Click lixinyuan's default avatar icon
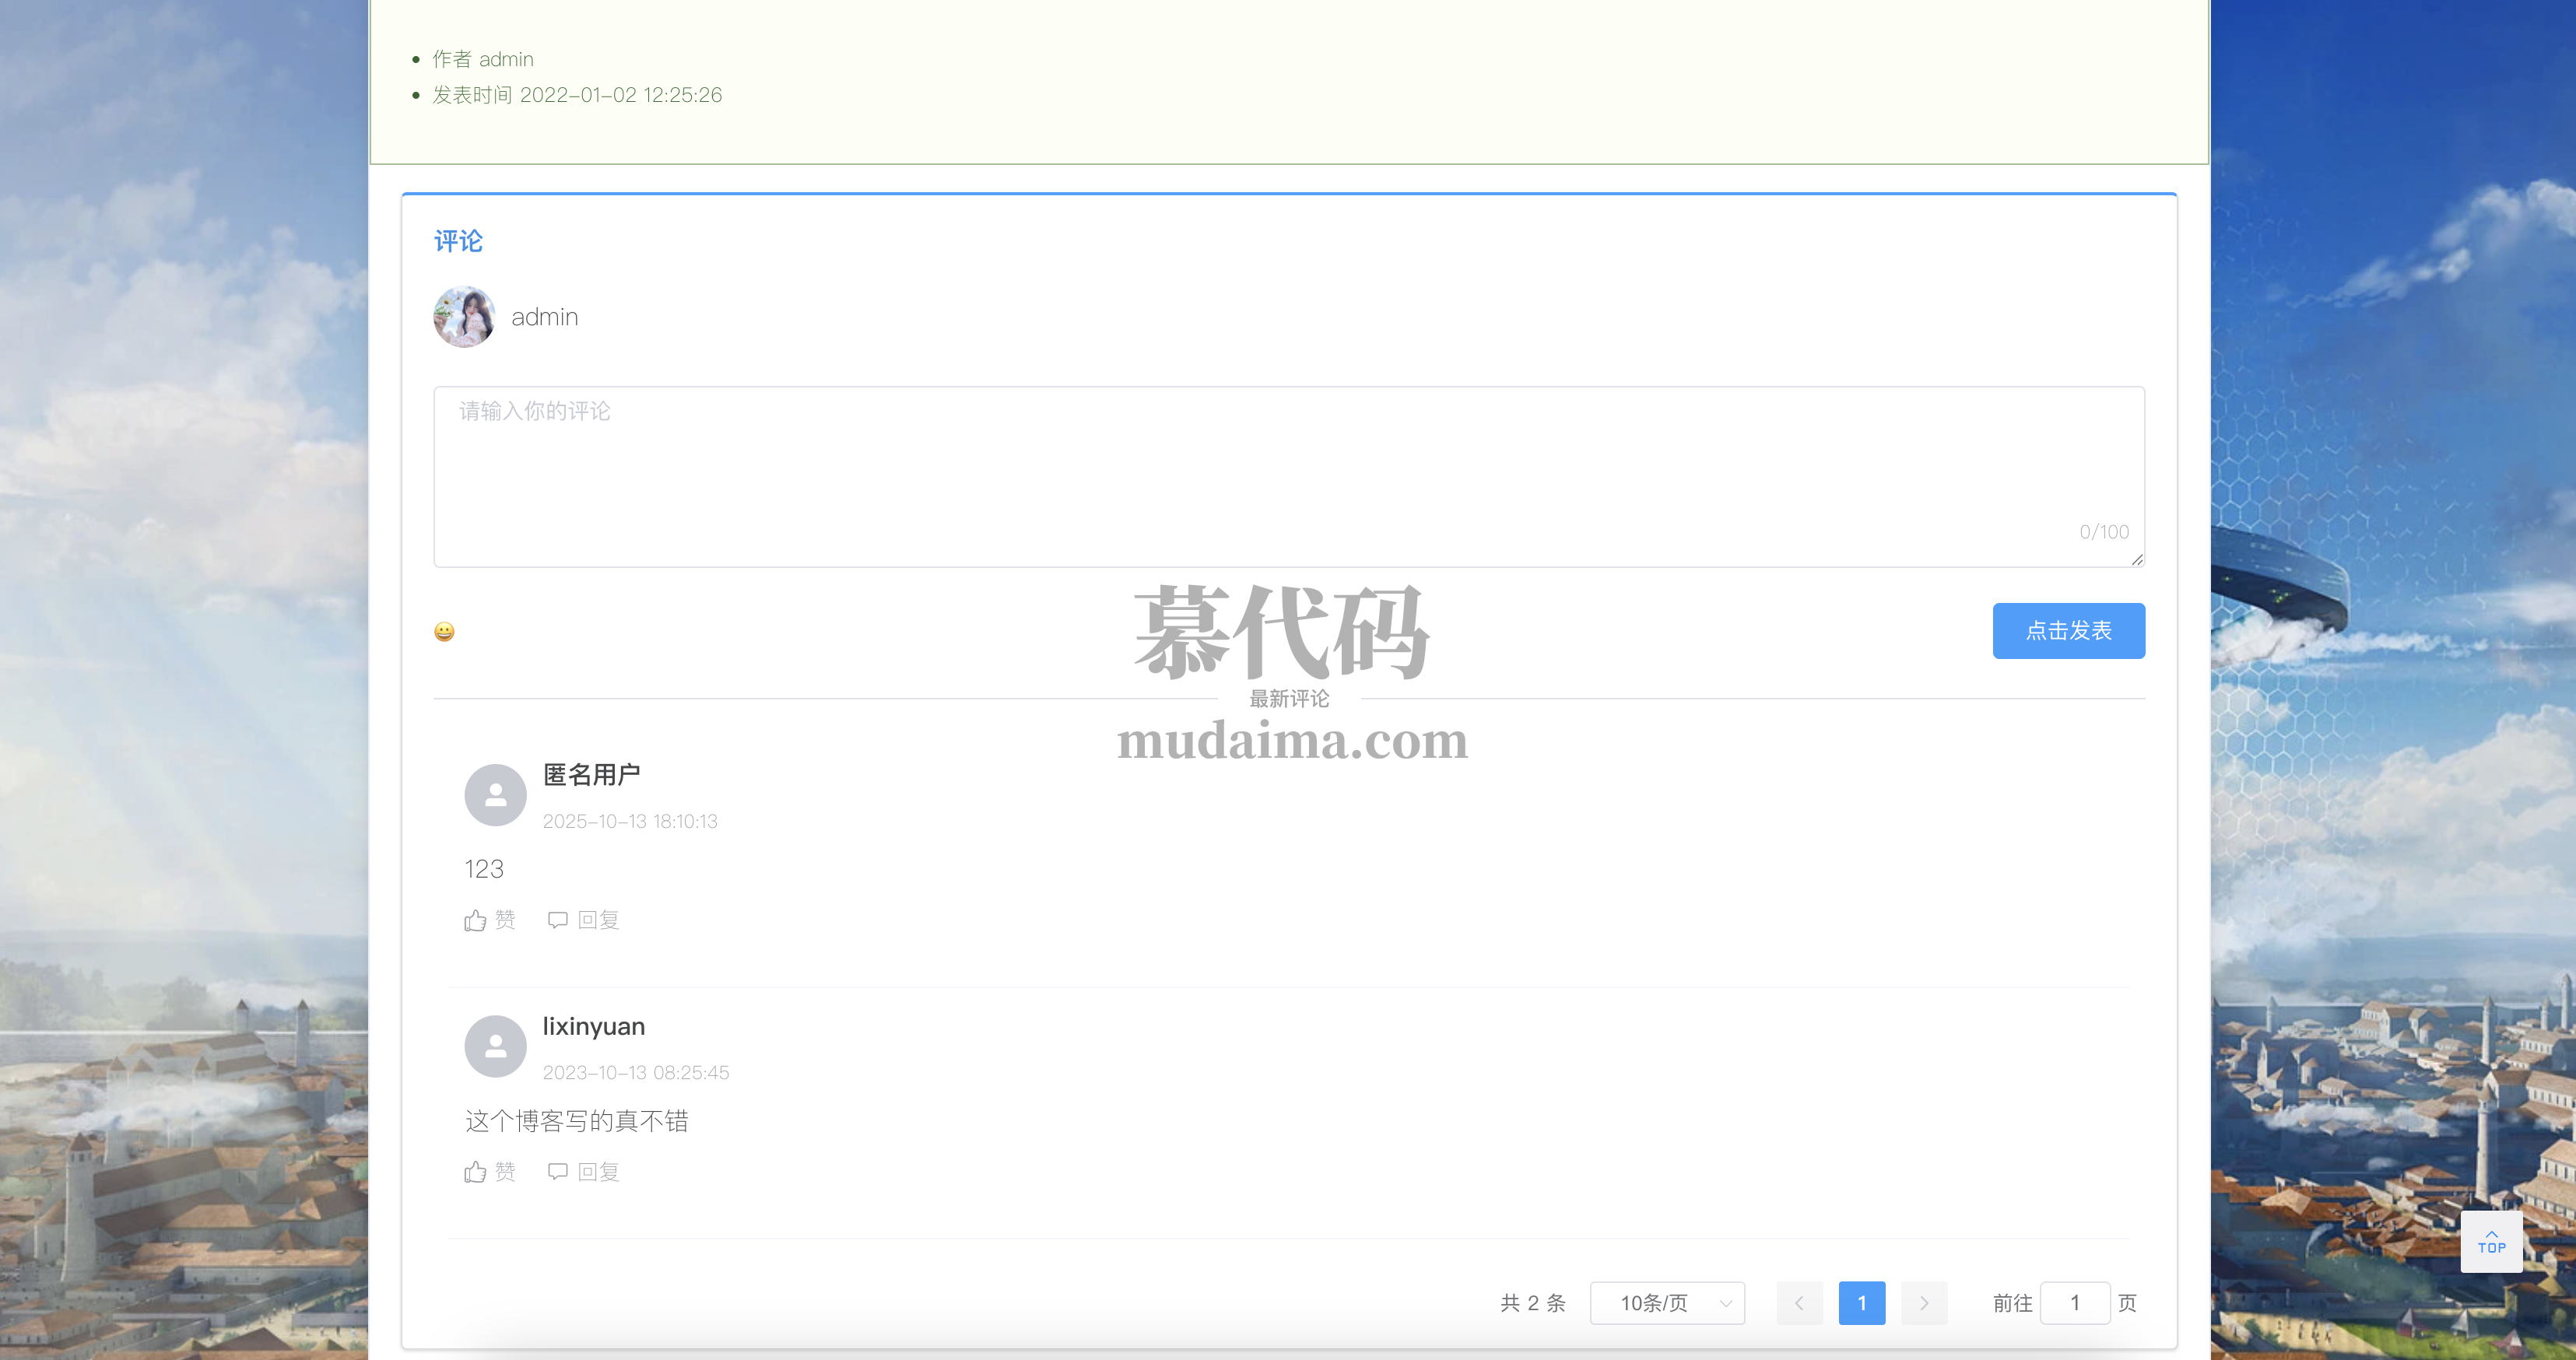Screen dimensions: 2576x1360 pyautogui.click(x=495, y=1046)
